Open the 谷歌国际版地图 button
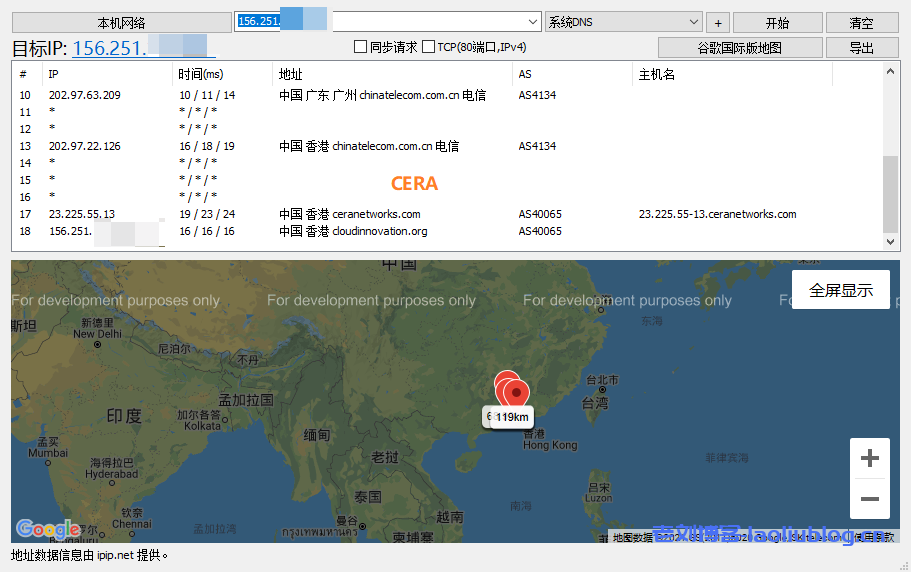Screen dimensions: 911x572 (740, 47)
